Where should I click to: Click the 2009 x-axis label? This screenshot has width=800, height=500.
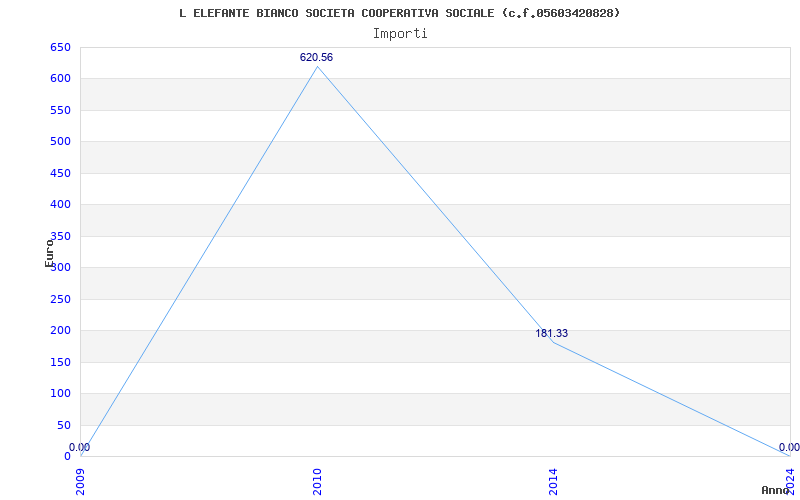pos(81,481)
